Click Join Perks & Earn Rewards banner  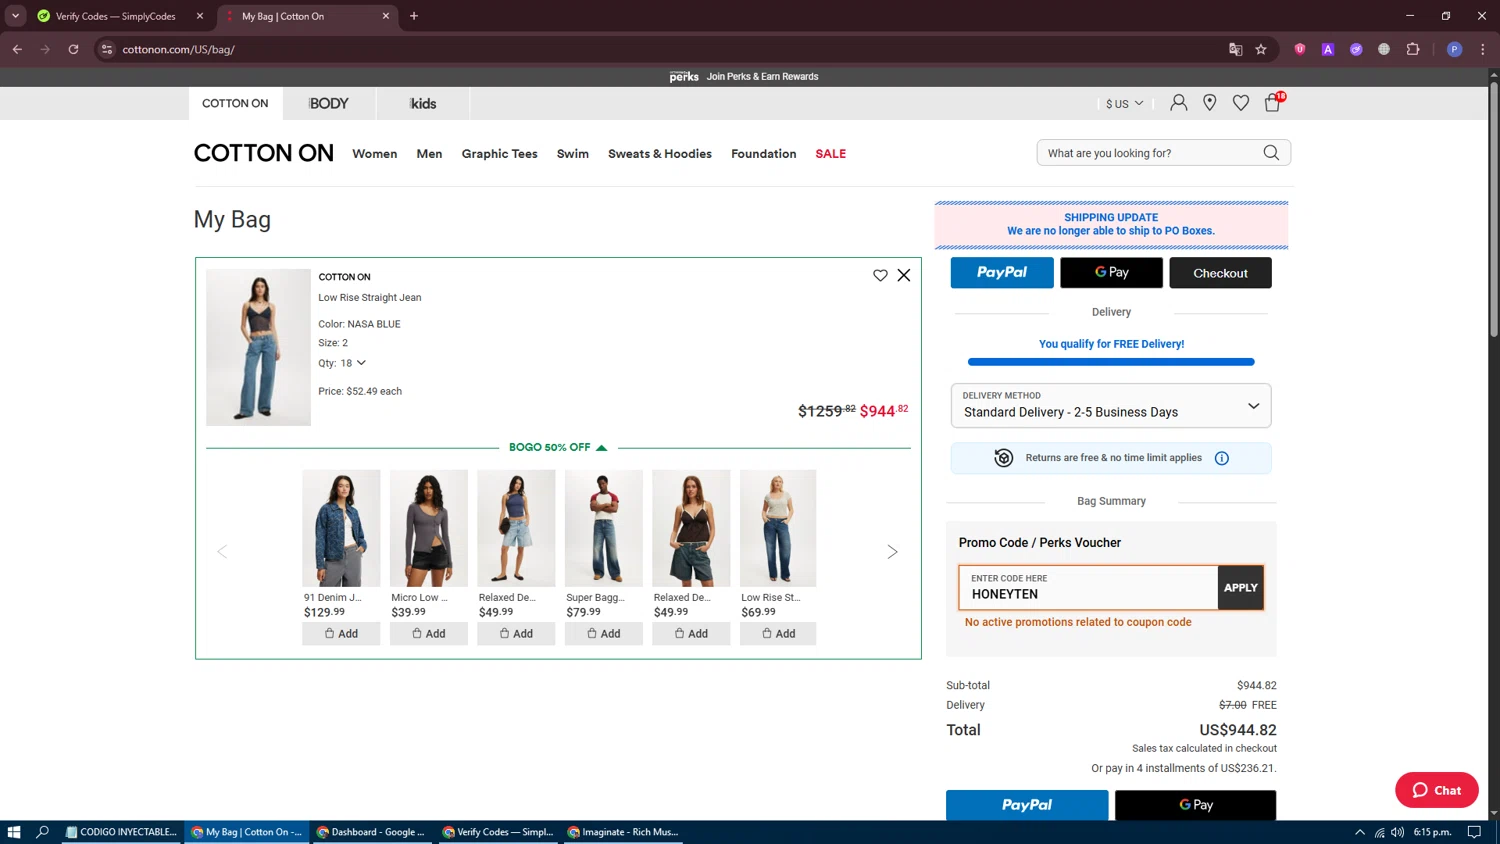click(x=744, y=76)
